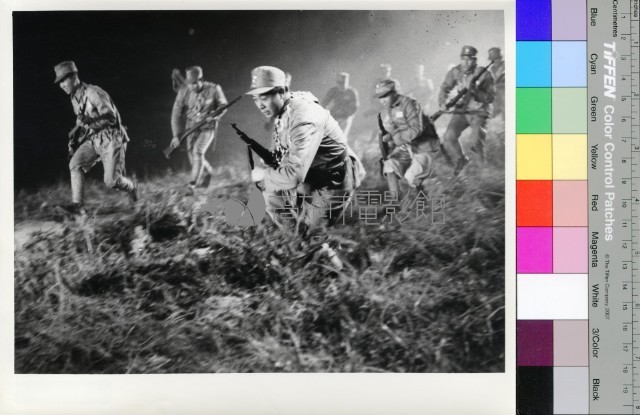Select the saturated green color patch
This screenshot has height=415, width=640.
click(x=534, y=111)
